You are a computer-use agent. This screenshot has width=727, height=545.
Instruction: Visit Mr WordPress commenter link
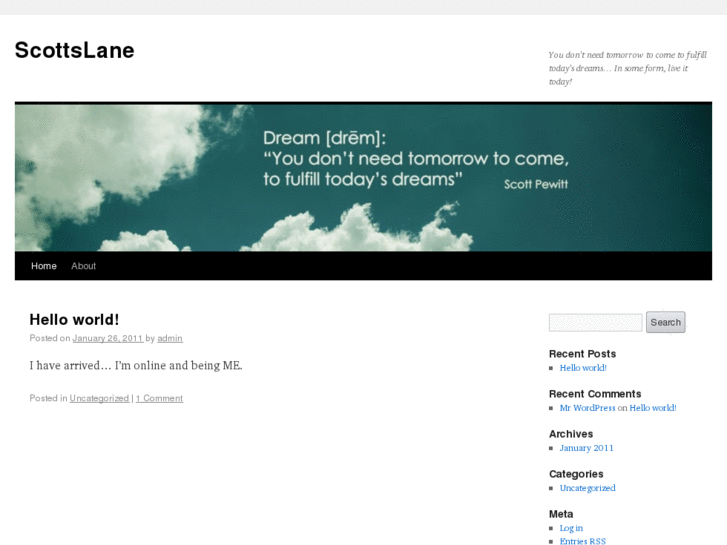coord(587,408)
